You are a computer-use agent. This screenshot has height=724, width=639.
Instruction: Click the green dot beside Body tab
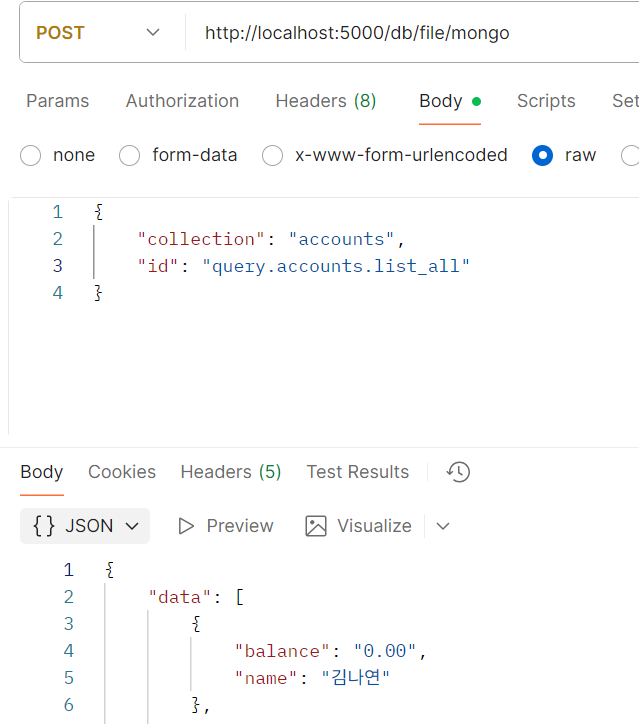click(476, 101)
